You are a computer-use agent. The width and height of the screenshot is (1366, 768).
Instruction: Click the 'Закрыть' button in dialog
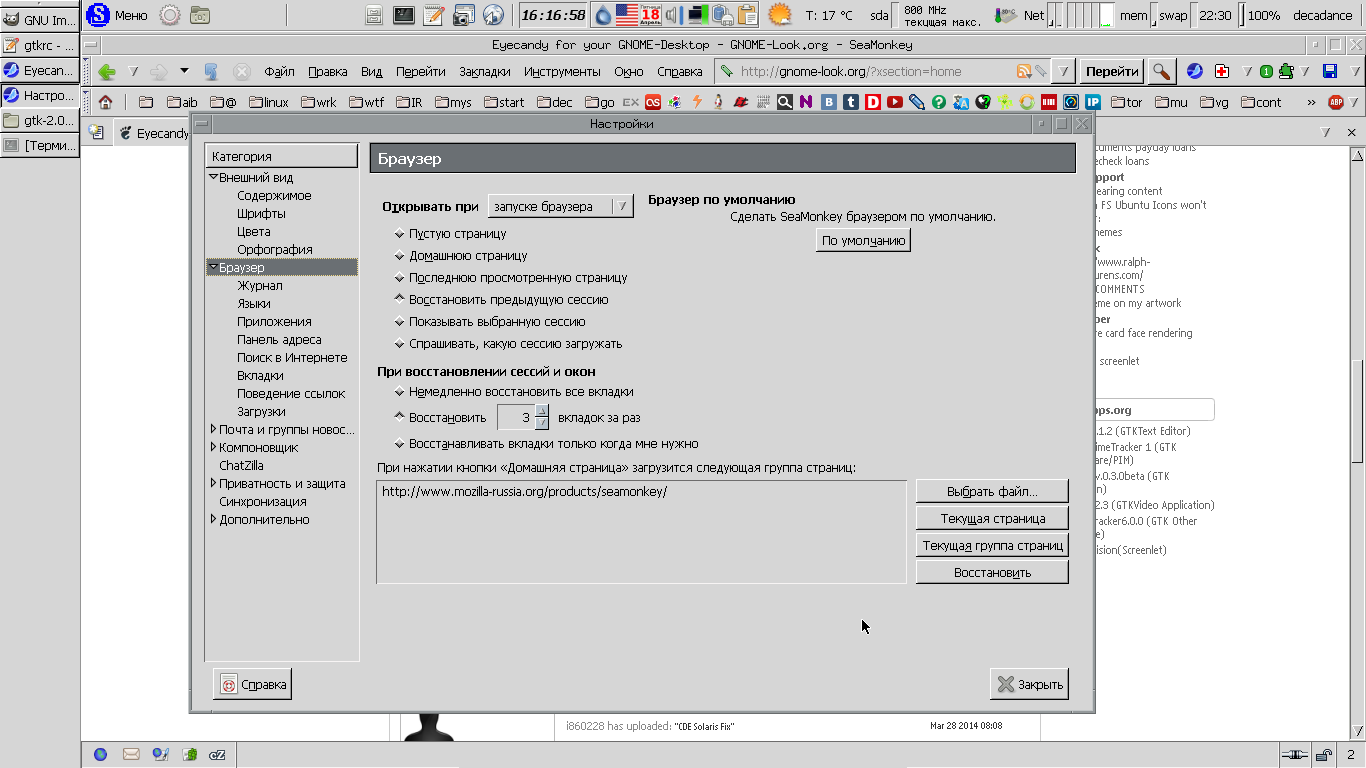point(1029,685)
